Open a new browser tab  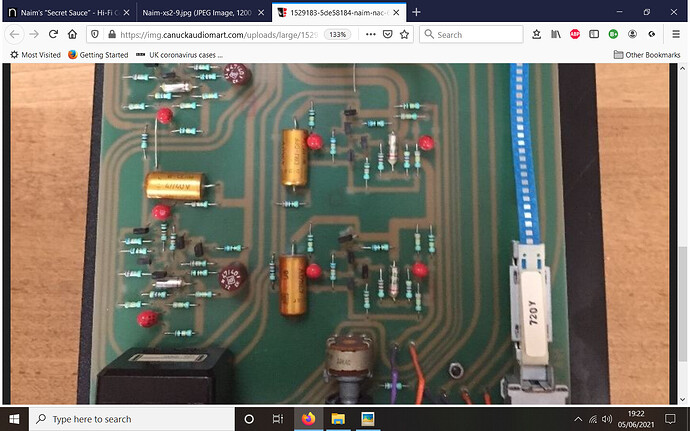pos(416,12)
